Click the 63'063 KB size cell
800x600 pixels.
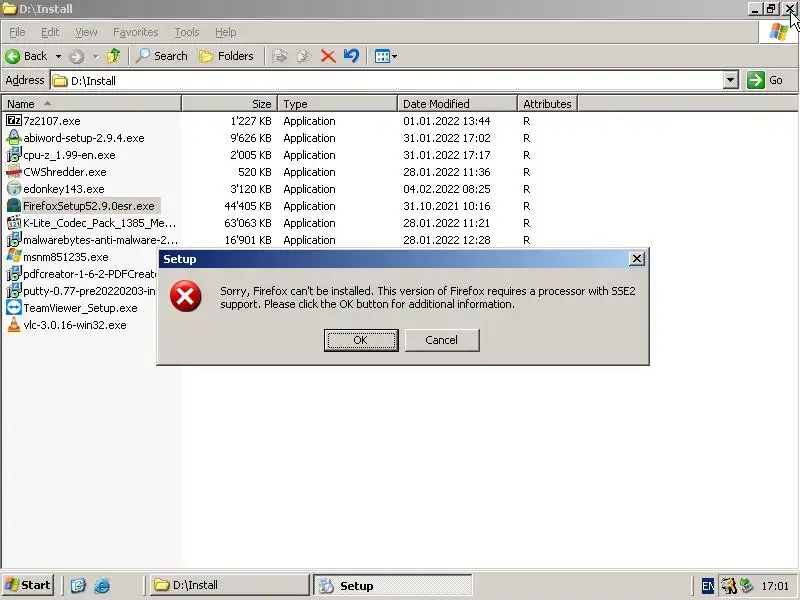(x=248, y=223)
